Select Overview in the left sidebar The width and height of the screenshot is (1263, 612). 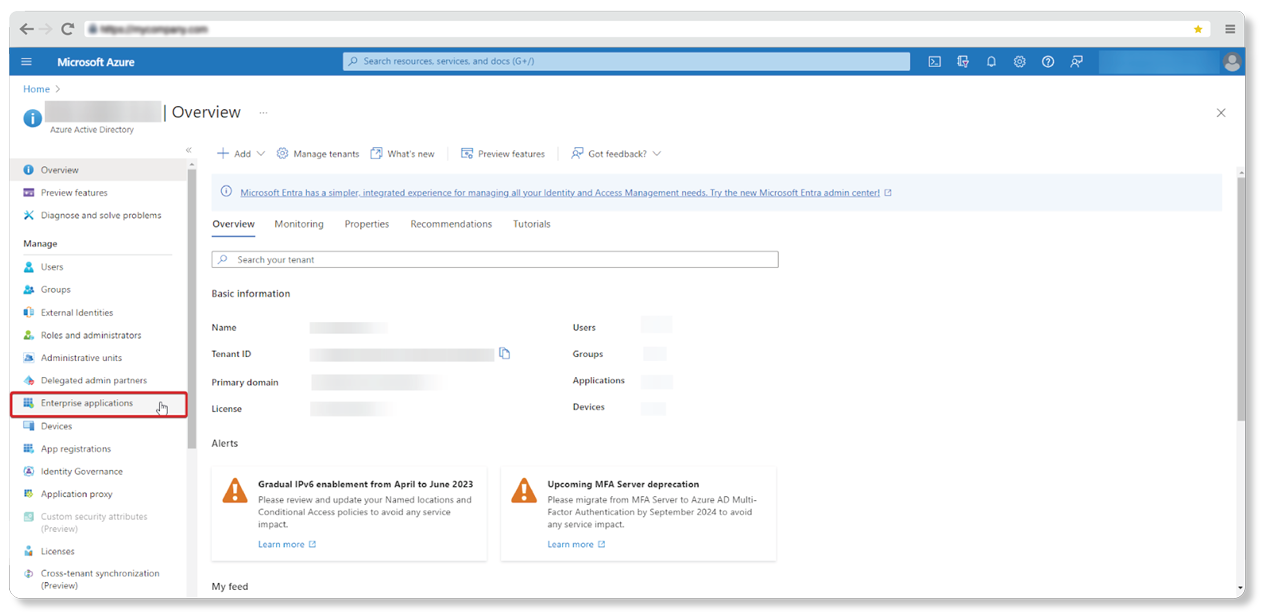tap(98, 170)
